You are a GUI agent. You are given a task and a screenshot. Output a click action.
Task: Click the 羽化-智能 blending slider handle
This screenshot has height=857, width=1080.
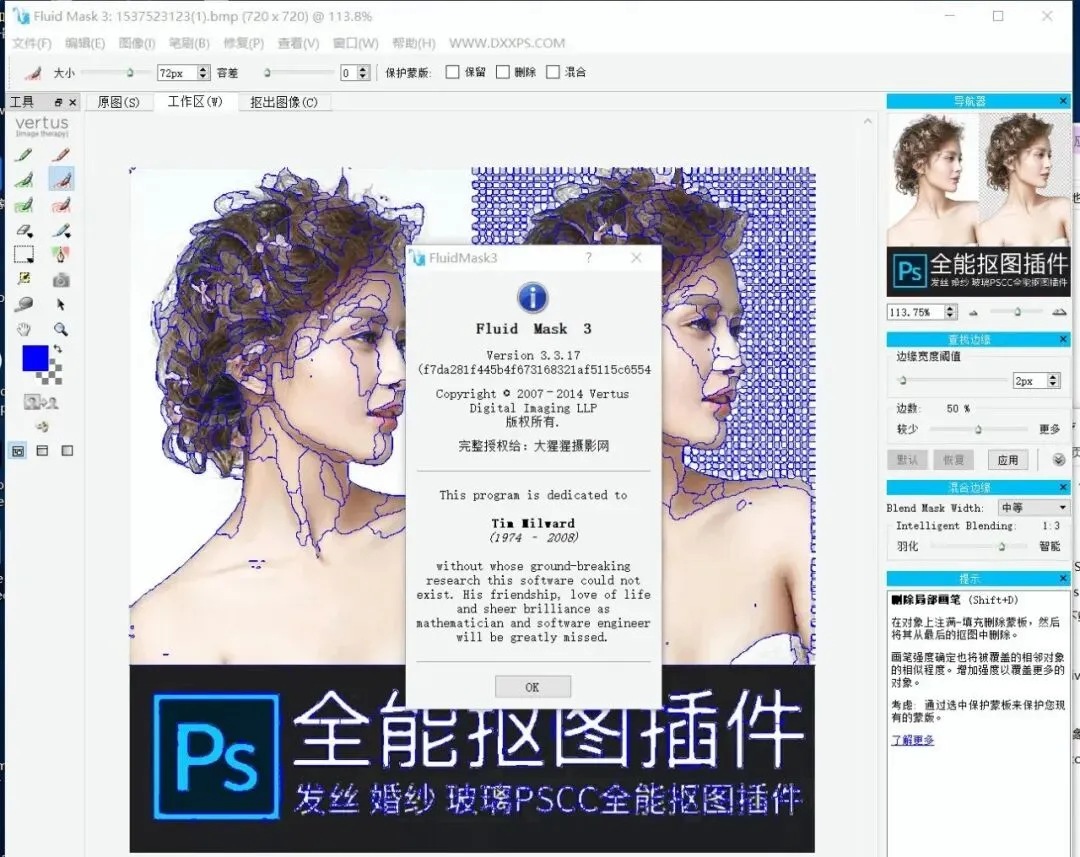tap(1002, 546)
